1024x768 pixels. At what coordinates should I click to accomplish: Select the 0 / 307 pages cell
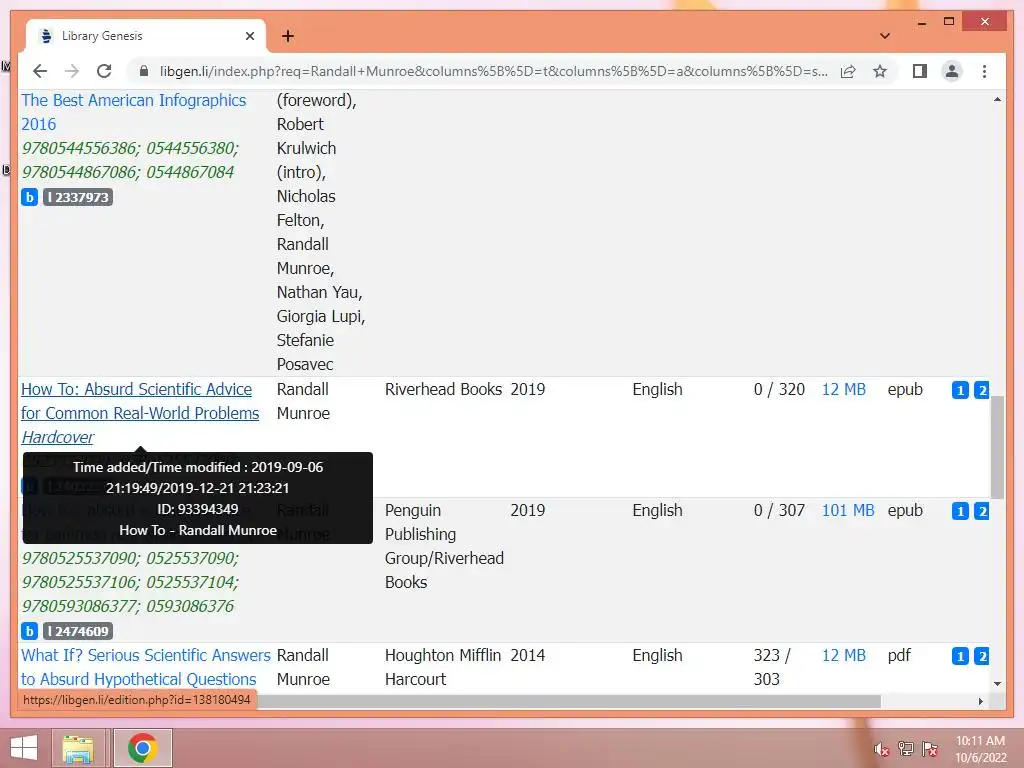(779, 510)
